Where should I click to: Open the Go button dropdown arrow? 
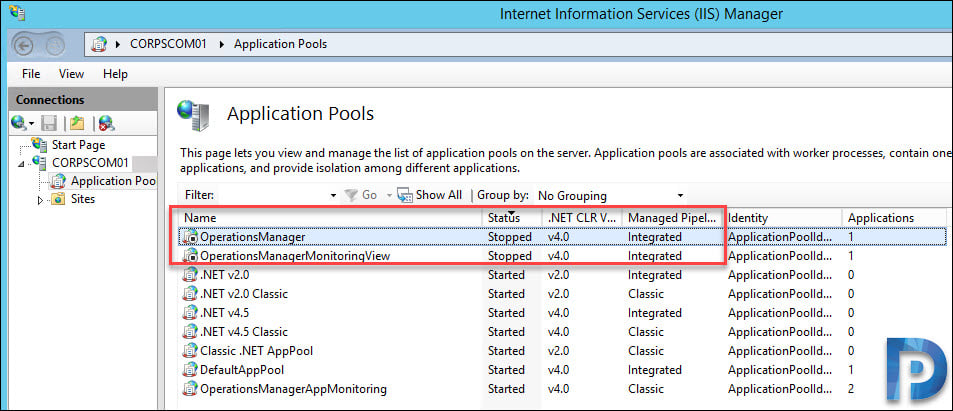(390, 196)
